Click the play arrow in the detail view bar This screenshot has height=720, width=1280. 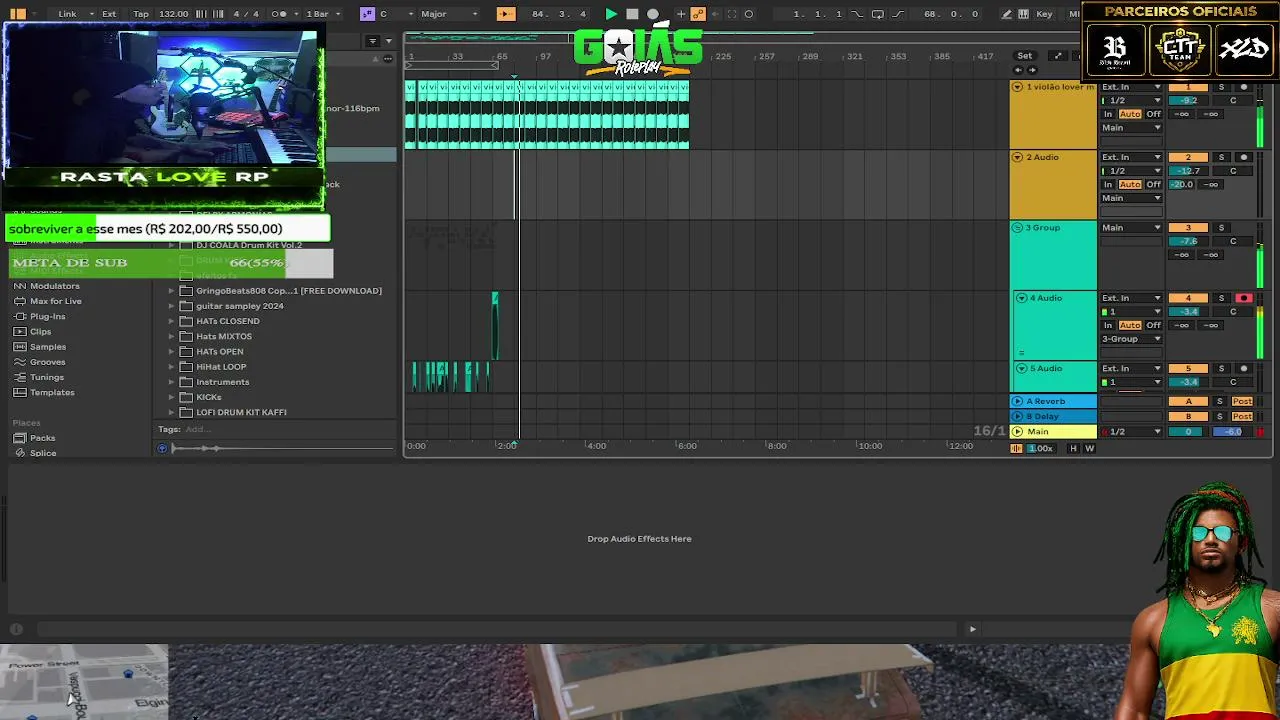[x=972, y=629]
